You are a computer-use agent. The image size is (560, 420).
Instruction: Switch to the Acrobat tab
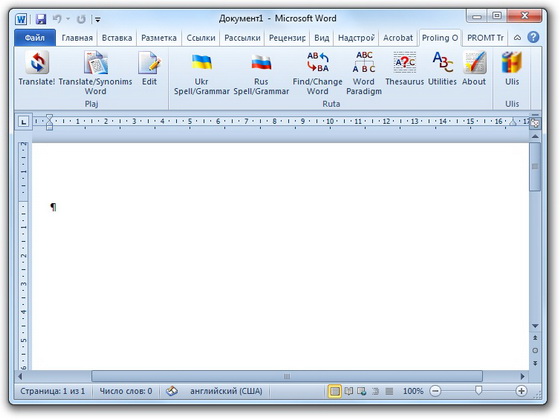pyautogui.click(x=398, y=38)
